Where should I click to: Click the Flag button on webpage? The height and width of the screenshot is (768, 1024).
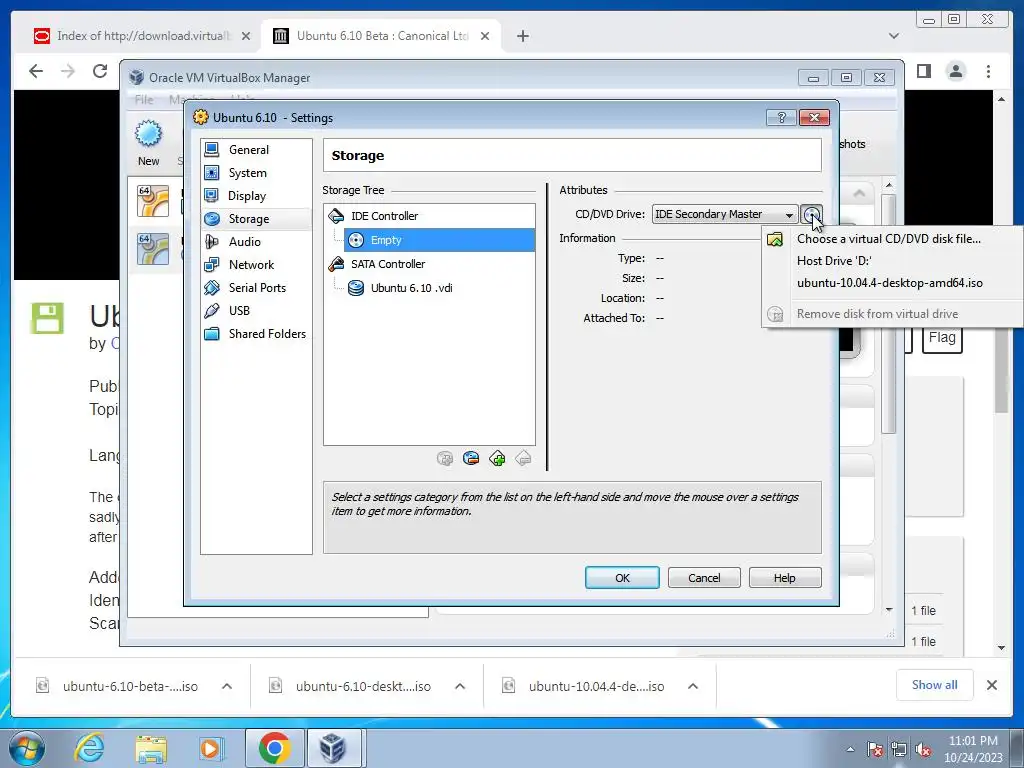pyautogui.click(x=942, y=338)
